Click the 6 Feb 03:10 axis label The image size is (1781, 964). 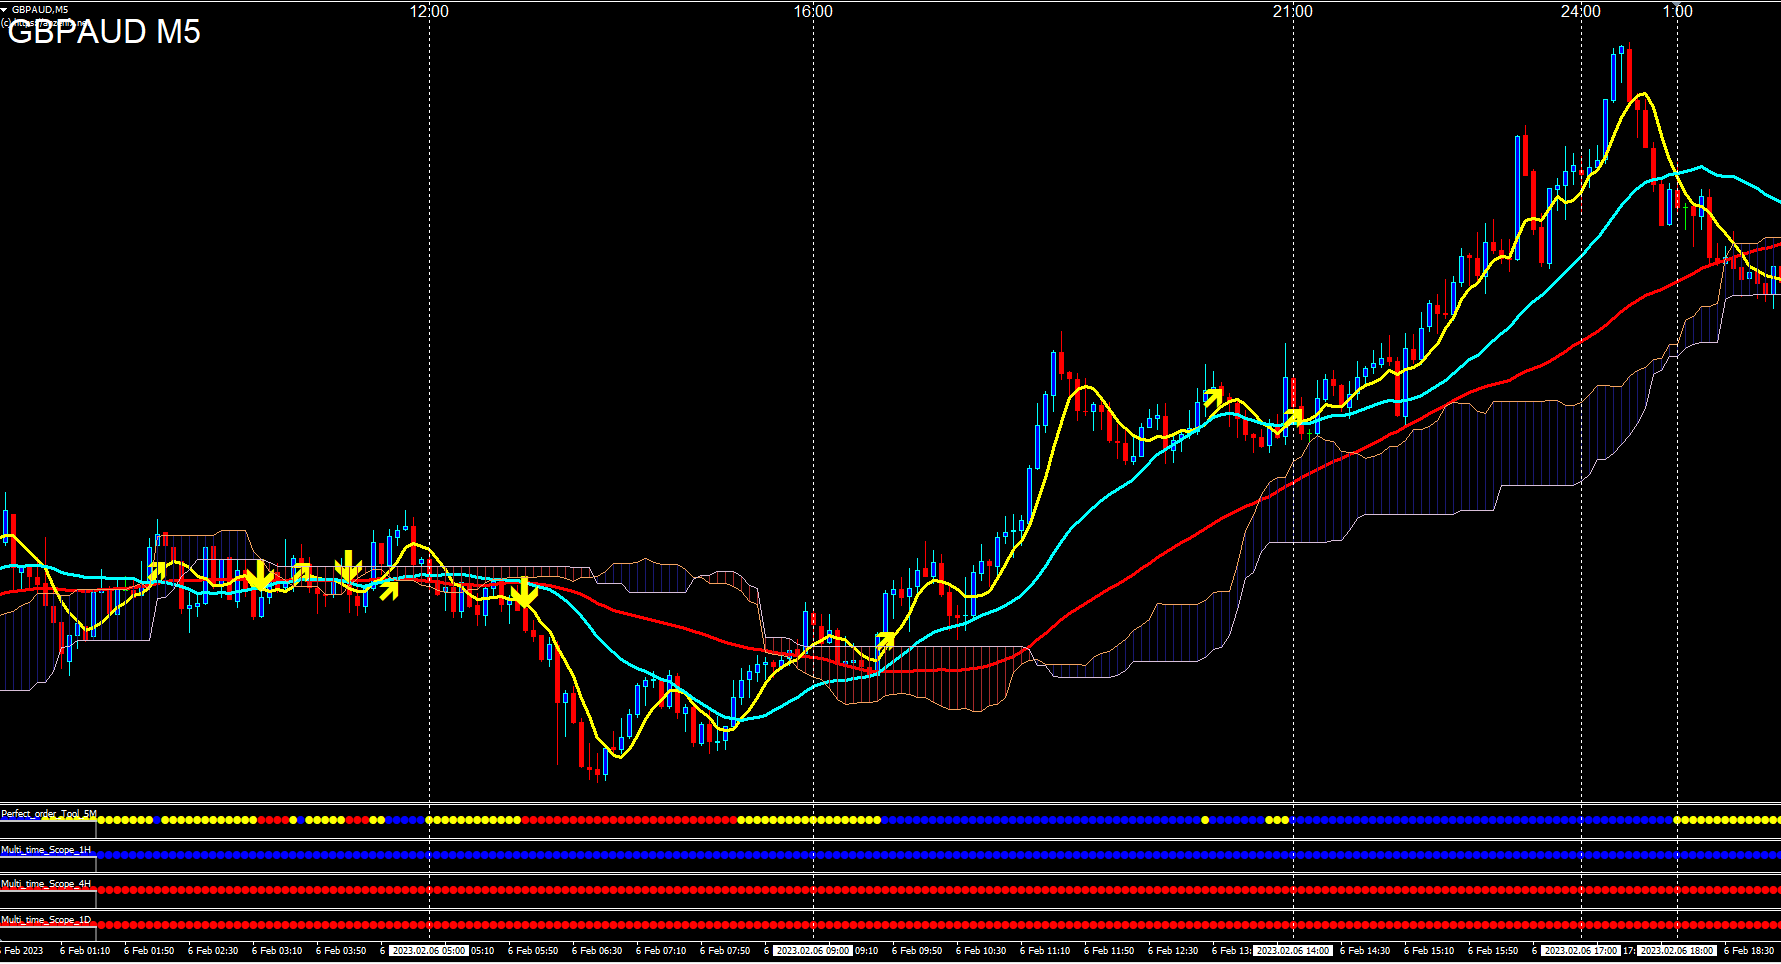(x=277, y=951)
